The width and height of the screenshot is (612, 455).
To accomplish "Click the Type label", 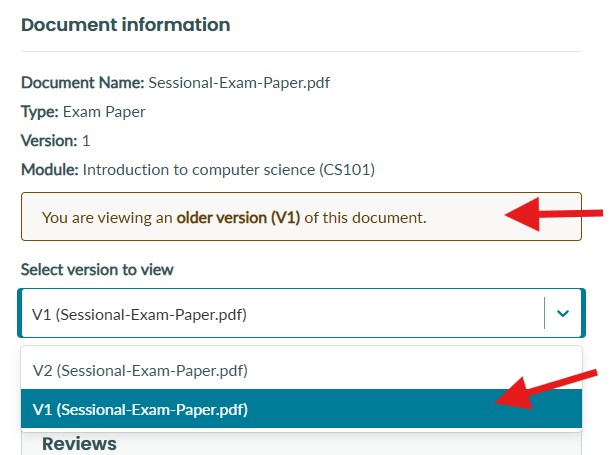I will click(39, 112).
